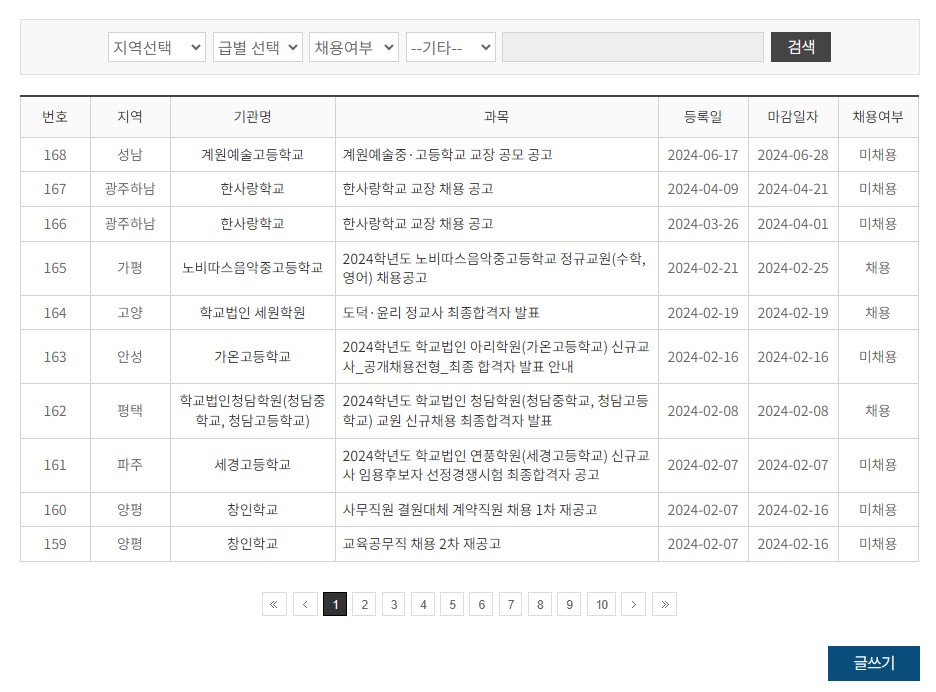Screen dimensions: 936x692
Task: Click institution cell 노비따스음악중고등학교
Action: [x=253, y=268]
